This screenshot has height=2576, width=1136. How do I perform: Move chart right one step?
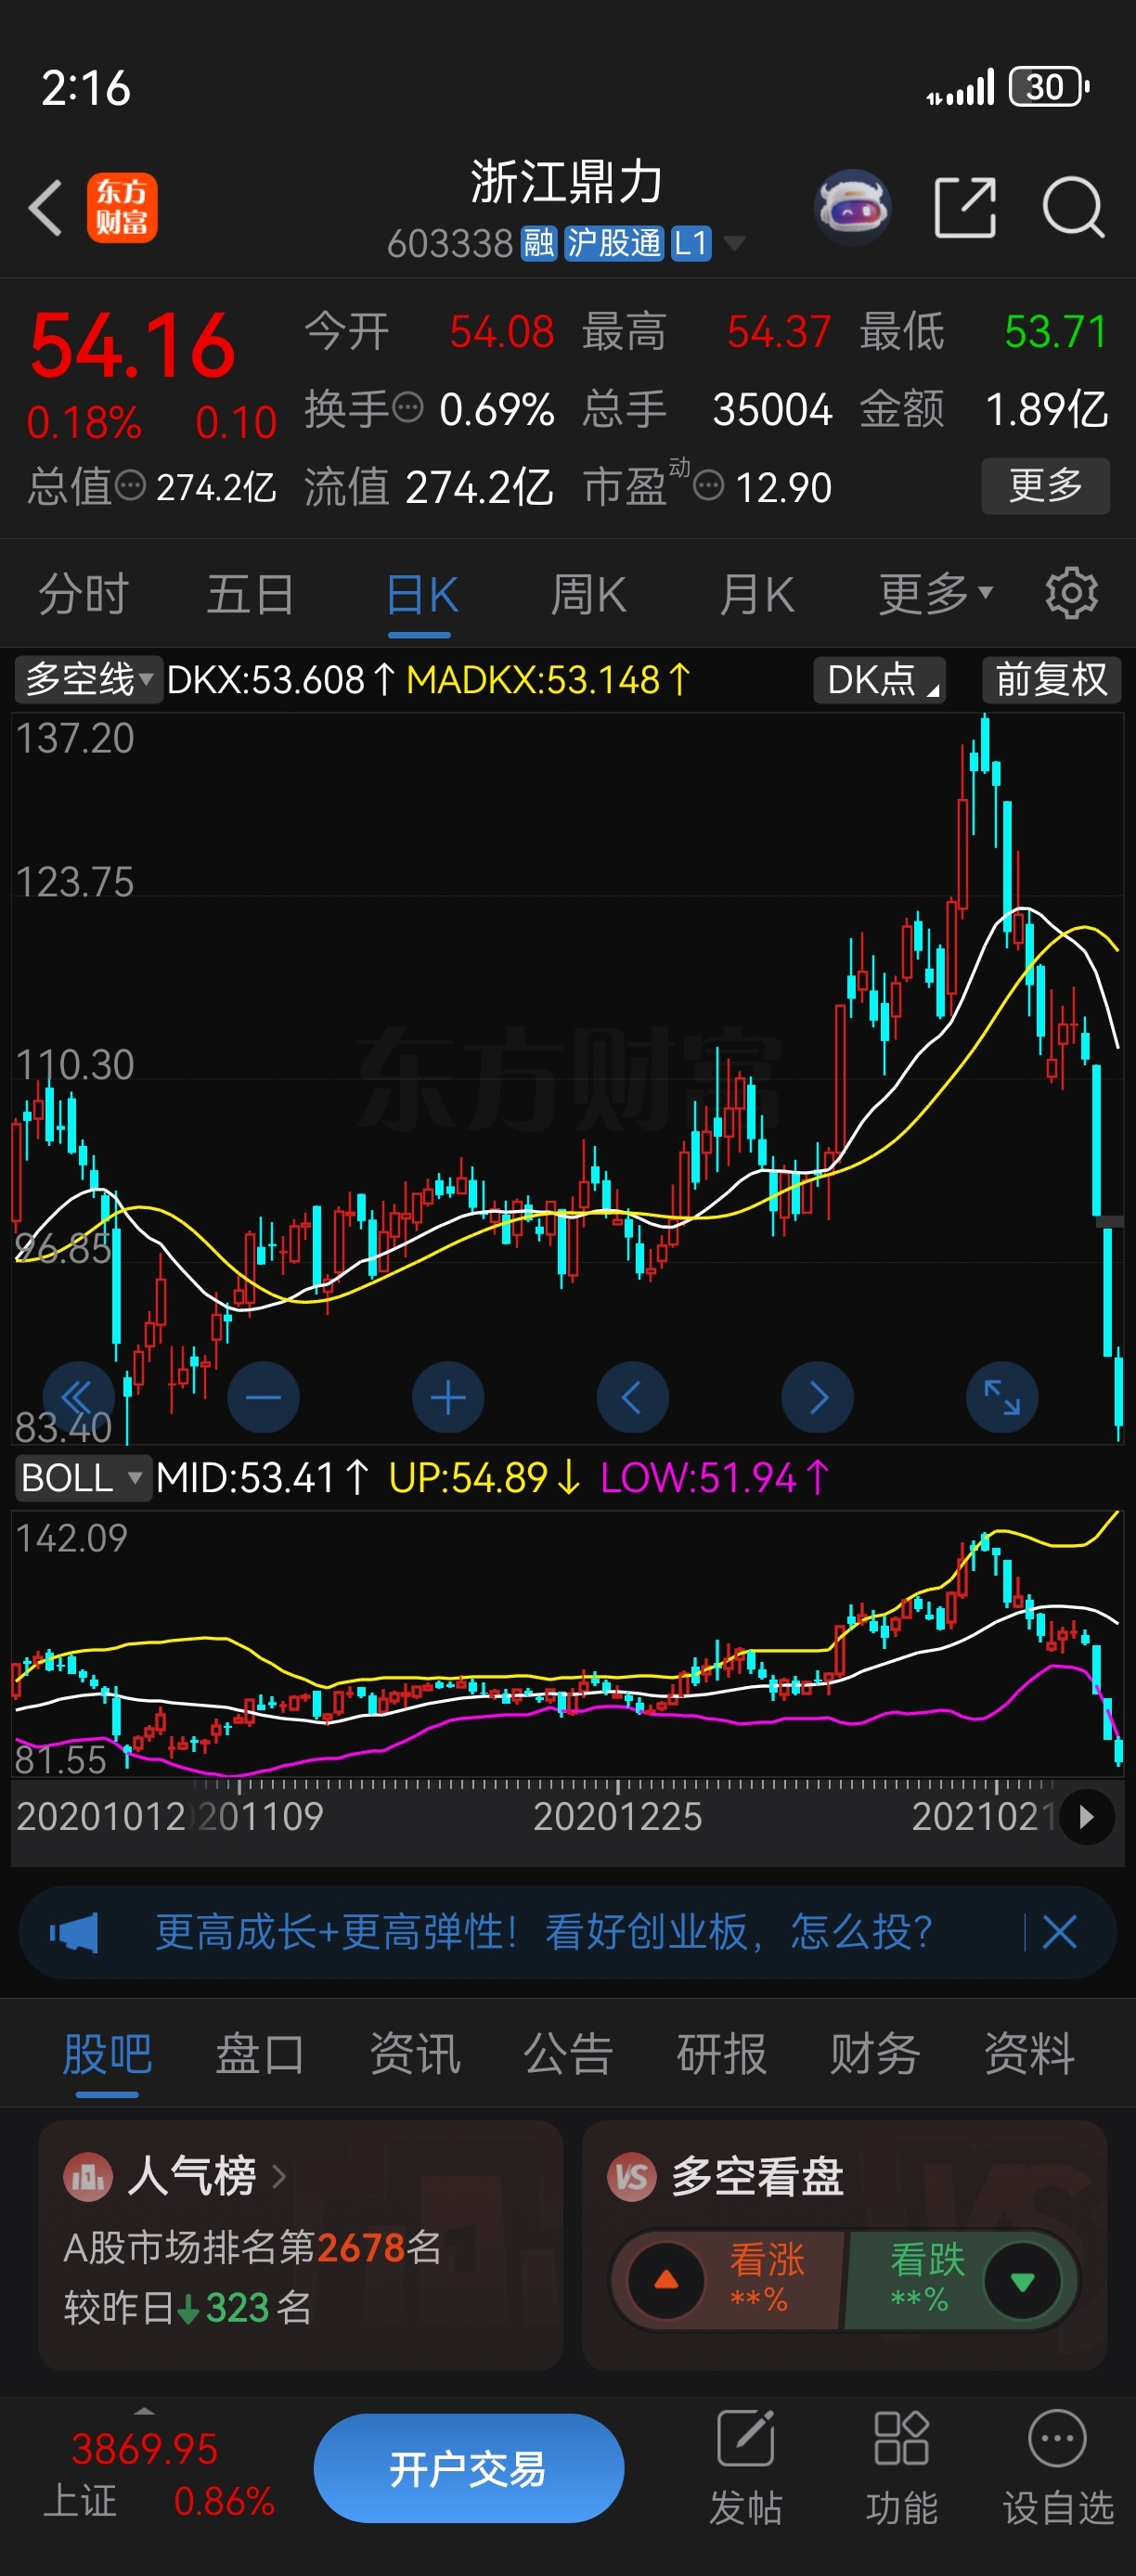point(817,1396)
